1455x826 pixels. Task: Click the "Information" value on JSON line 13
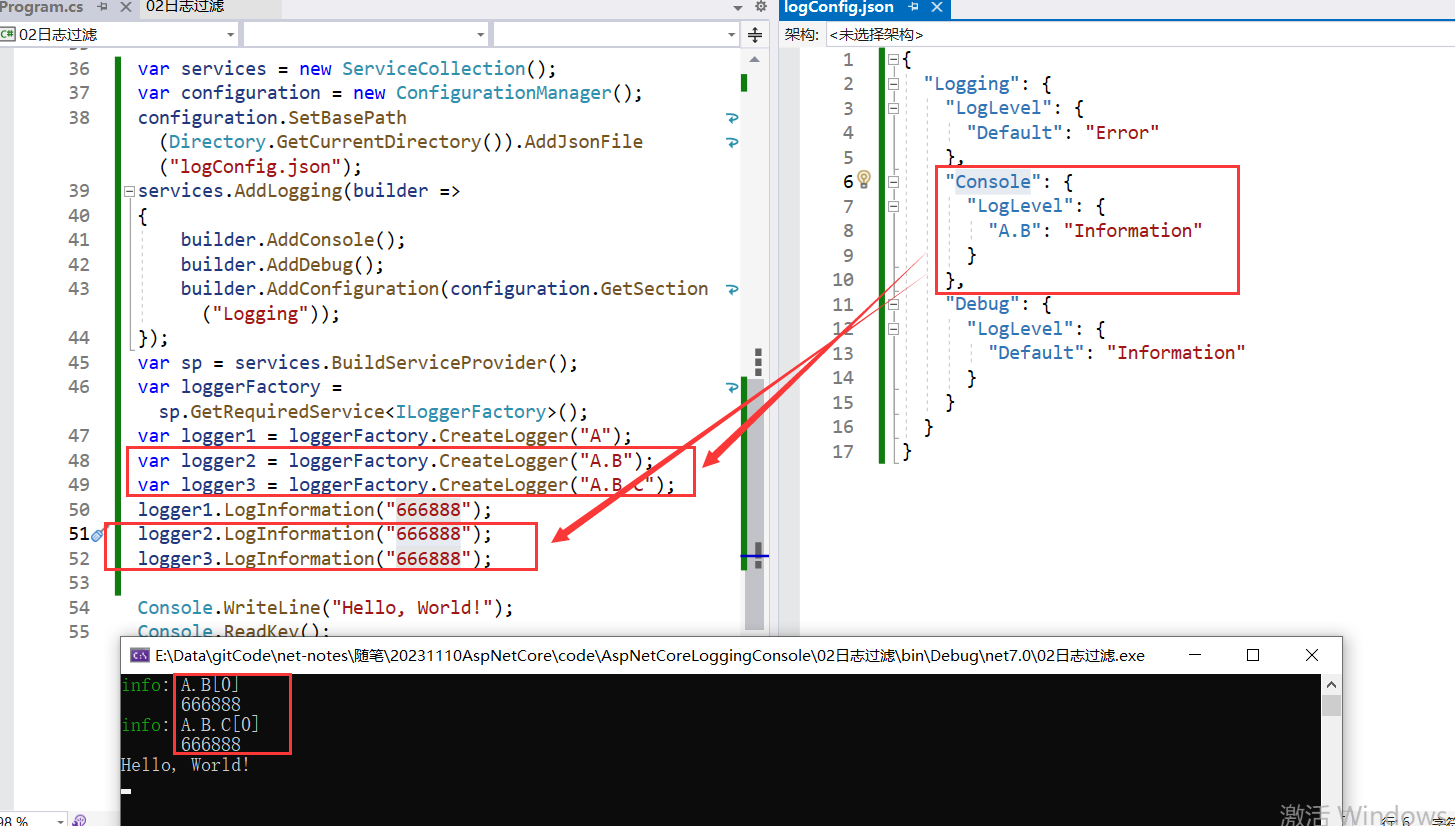coord(1176,353)
